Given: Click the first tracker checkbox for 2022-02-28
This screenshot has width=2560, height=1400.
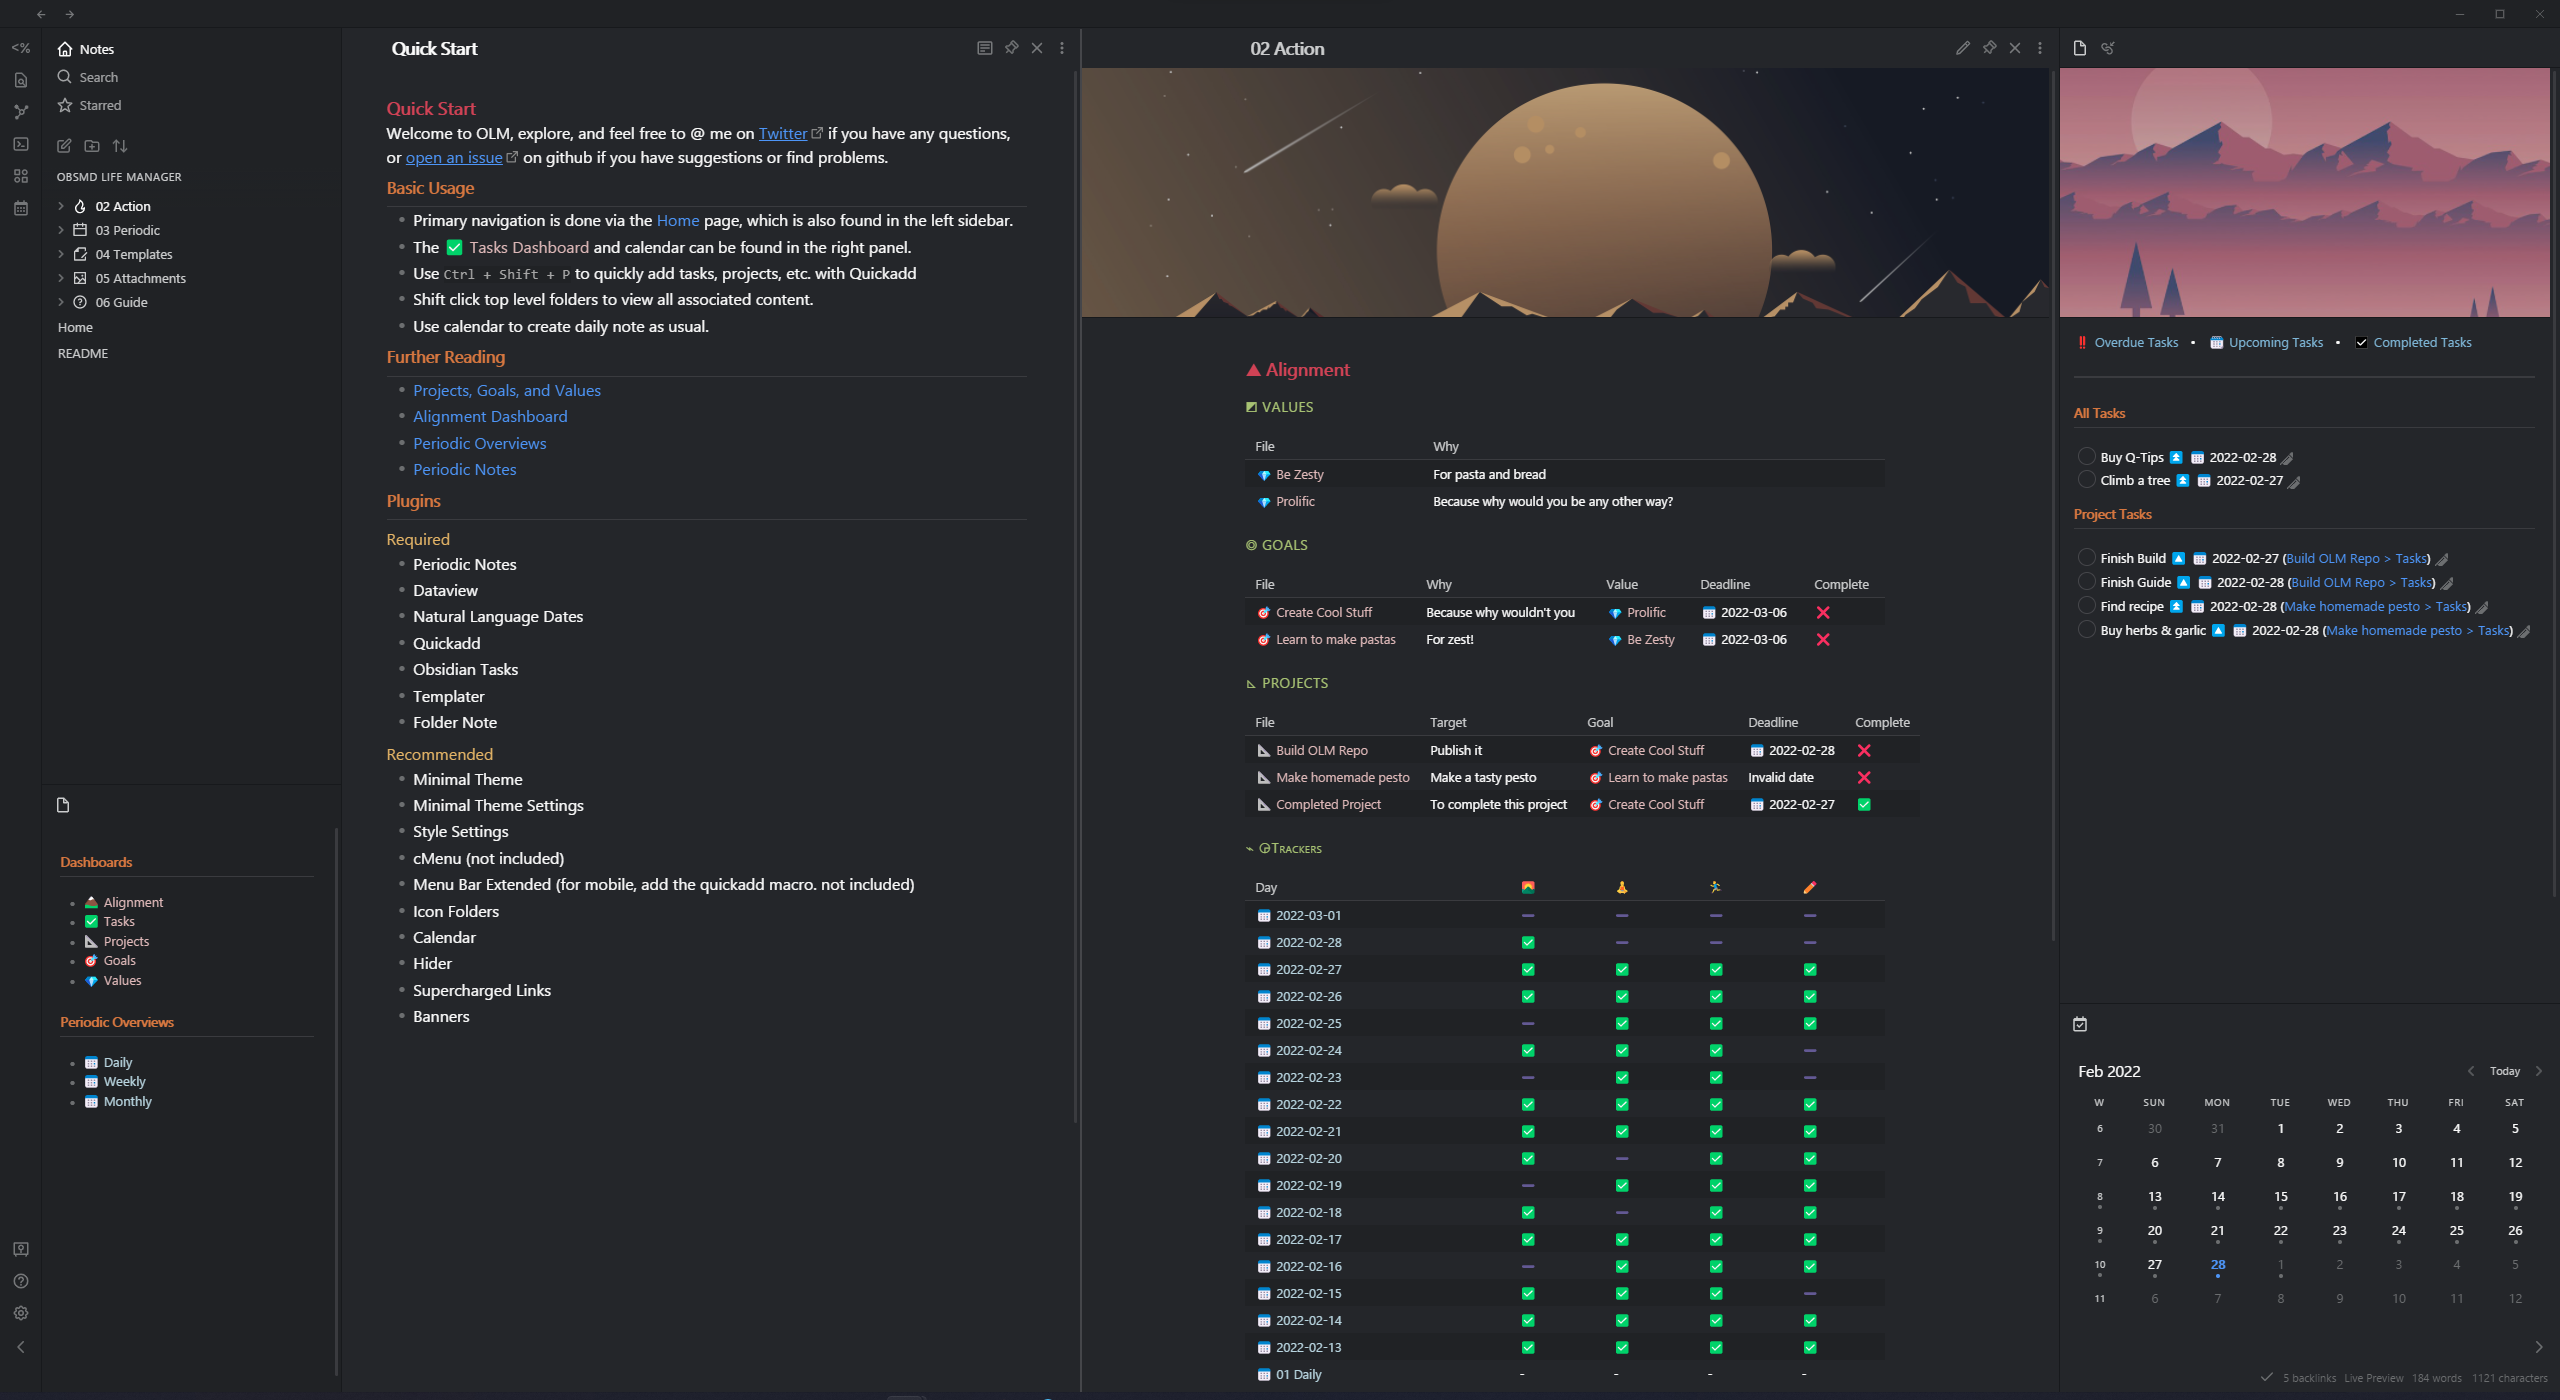Looking at the screenshot, I should pos(1528,942).
